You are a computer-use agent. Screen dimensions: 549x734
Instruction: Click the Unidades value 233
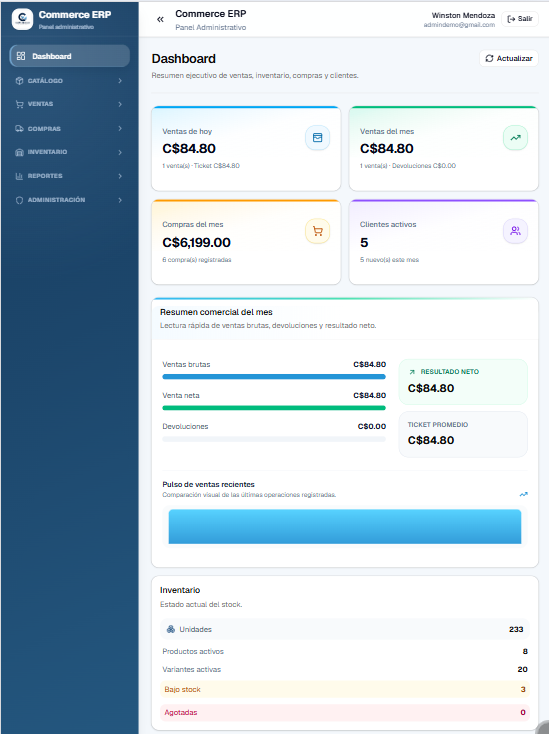[x=516, y=630]
